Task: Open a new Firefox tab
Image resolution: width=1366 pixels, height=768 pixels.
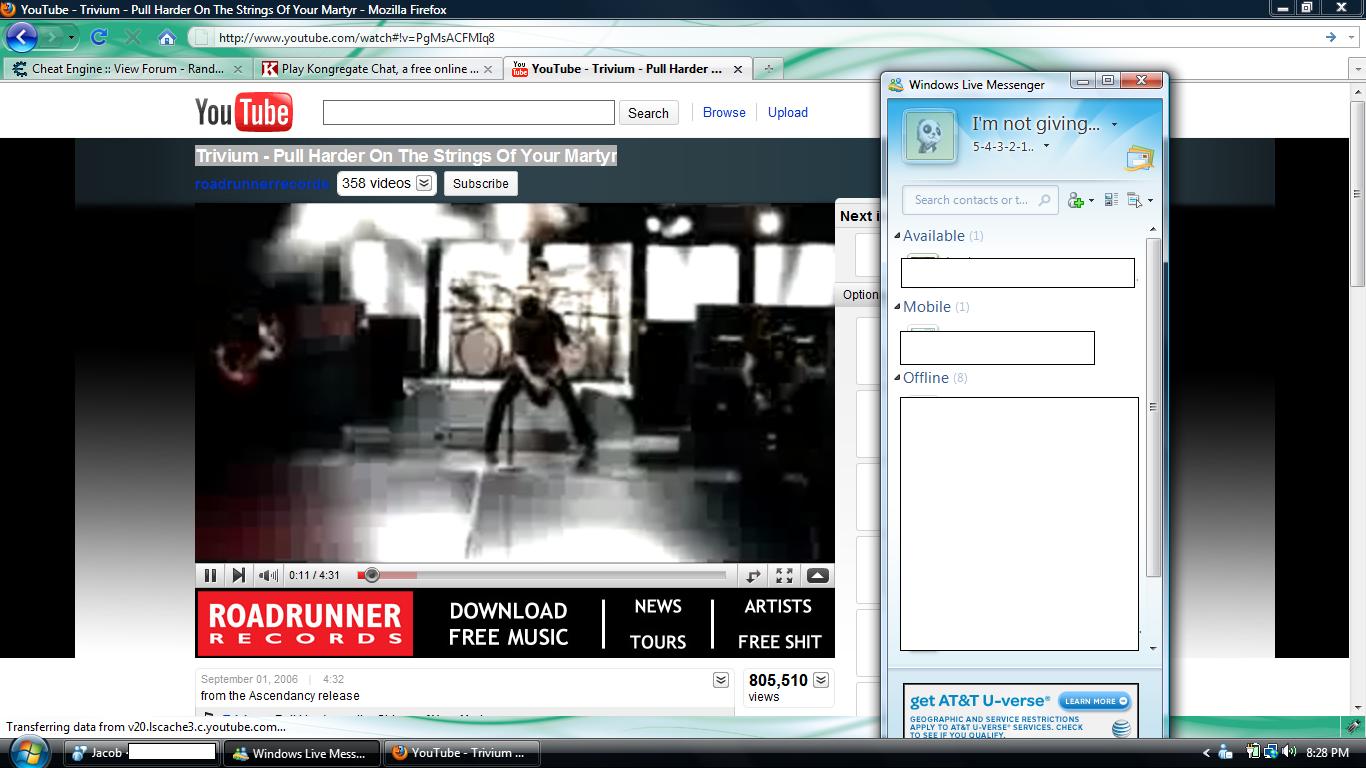Action: [768, 69]
